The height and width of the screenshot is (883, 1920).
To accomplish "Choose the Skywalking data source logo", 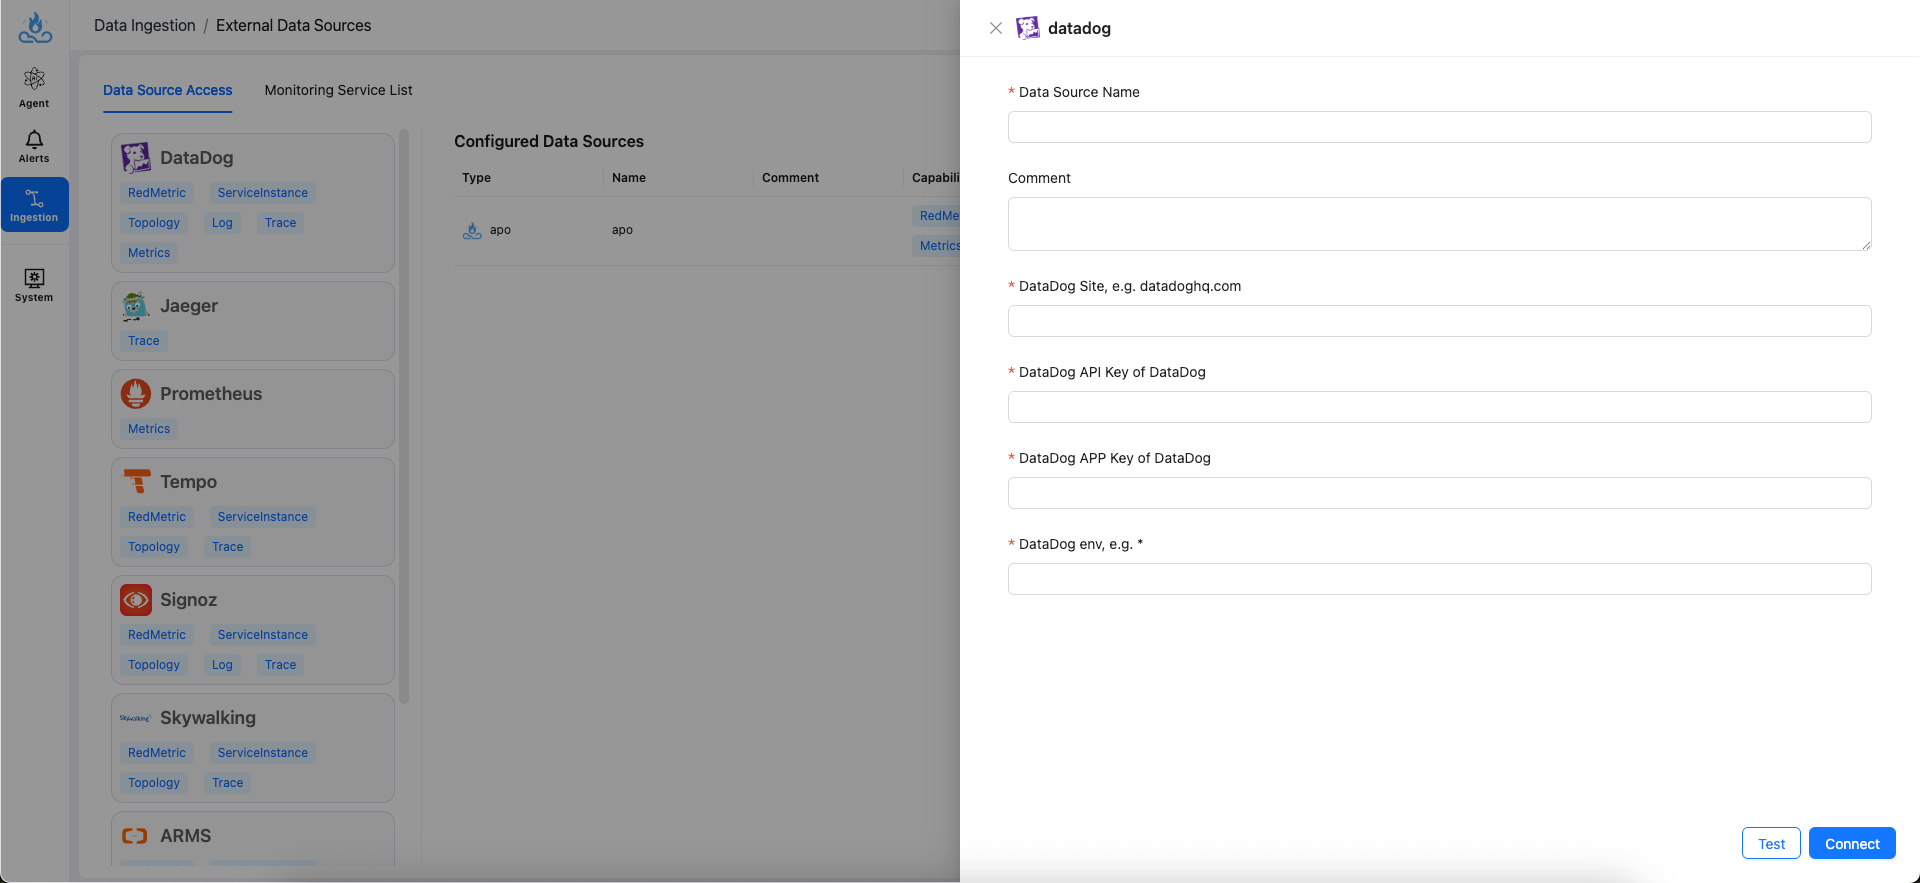I will tap(135, 718).
